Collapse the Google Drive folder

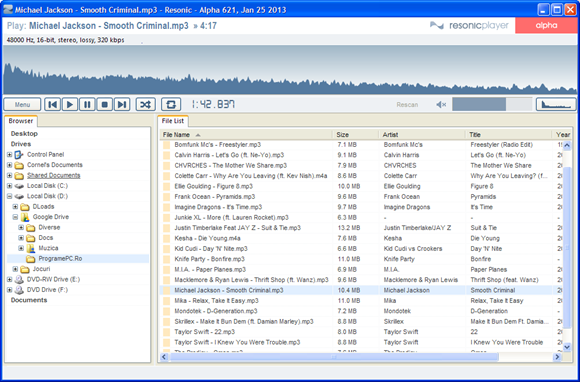(15, 217)
